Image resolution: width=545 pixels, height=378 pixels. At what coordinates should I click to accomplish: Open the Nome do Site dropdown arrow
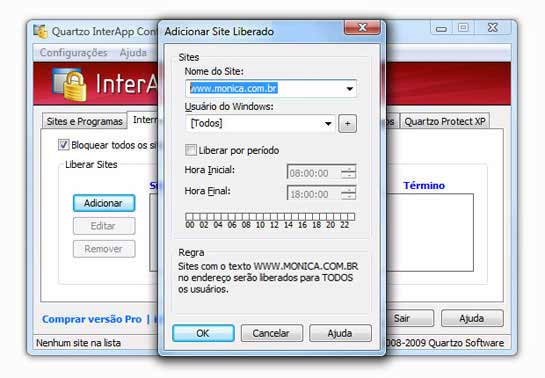[x=350, y=89]
